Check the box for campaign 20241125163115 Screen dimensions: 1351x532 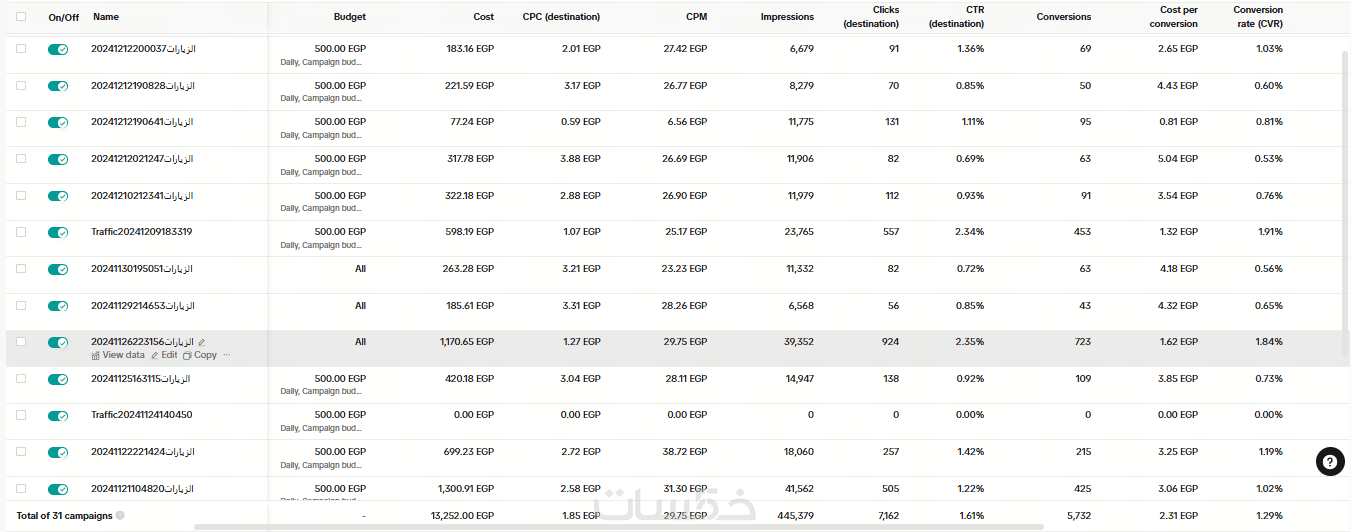[21, 379]
